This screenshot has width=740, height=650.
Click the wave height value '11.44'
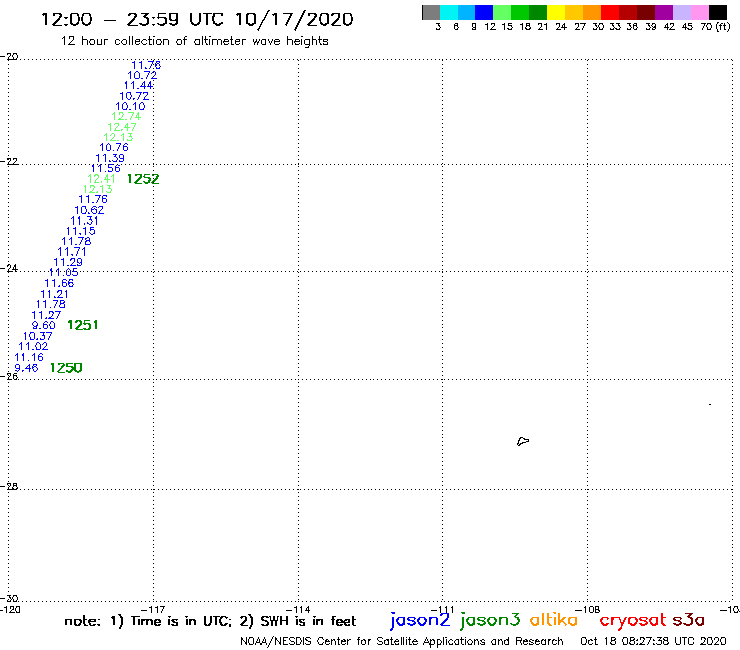pyautogui.click(x=138, y=85)
